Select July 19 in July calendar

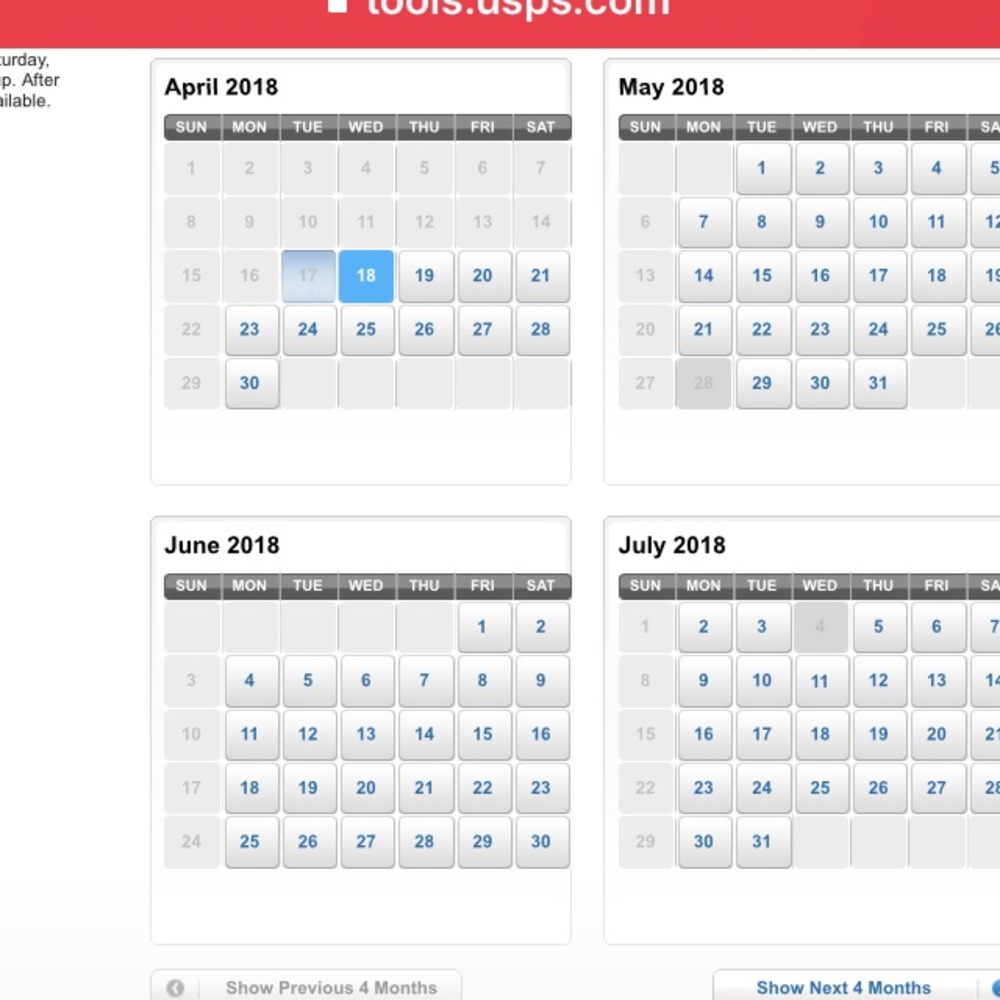click(x=878, y=734)
